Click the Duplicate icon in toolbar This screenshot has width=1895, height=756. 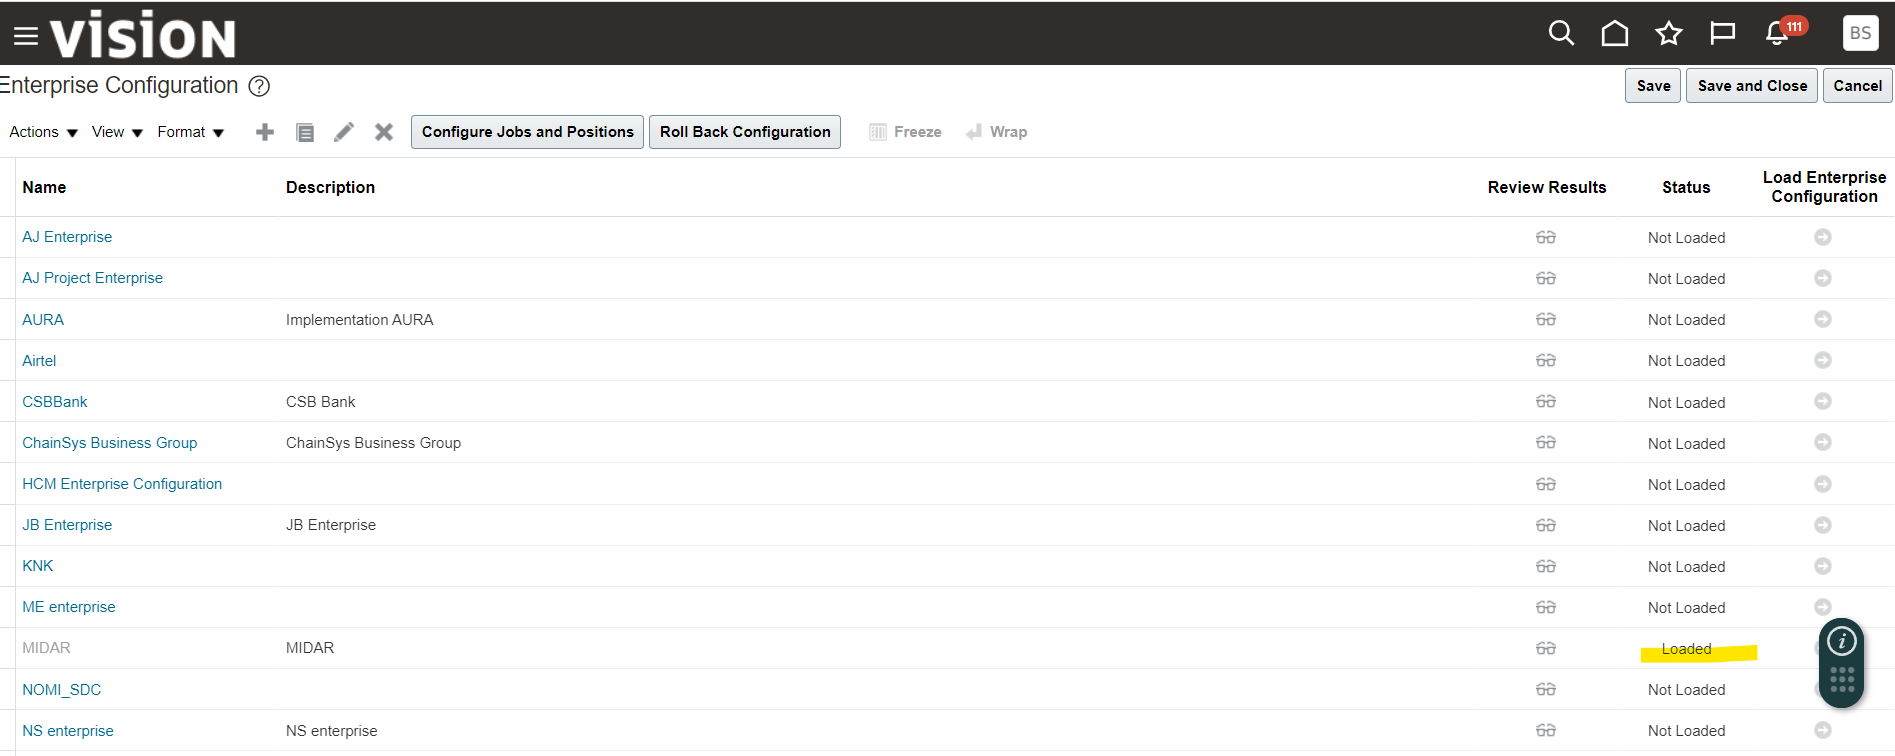coord(305,132)
